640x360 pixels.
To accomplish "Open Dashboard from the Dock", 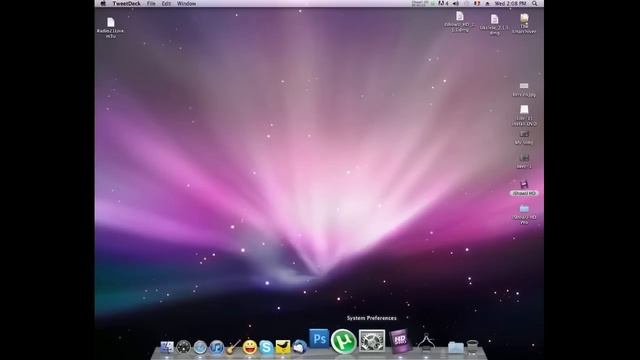I will [184, 347].
